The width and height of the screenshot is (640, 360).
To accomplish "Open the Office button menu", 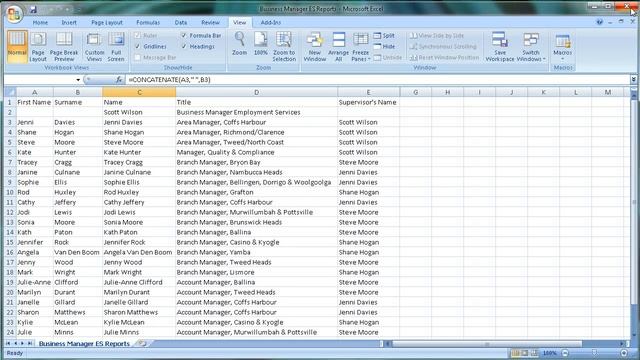I will point(14,14).
